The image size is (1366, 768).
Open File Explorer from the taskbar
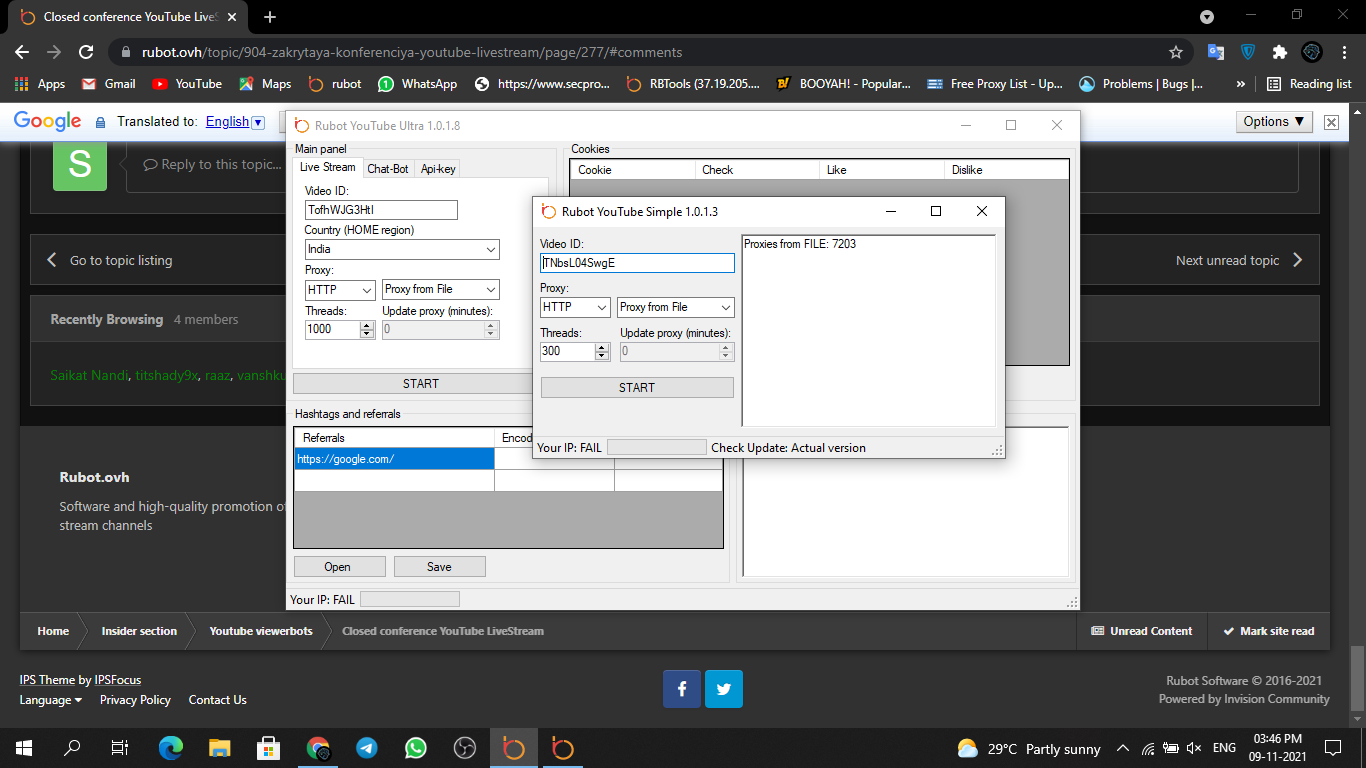(x=220, y=748)
